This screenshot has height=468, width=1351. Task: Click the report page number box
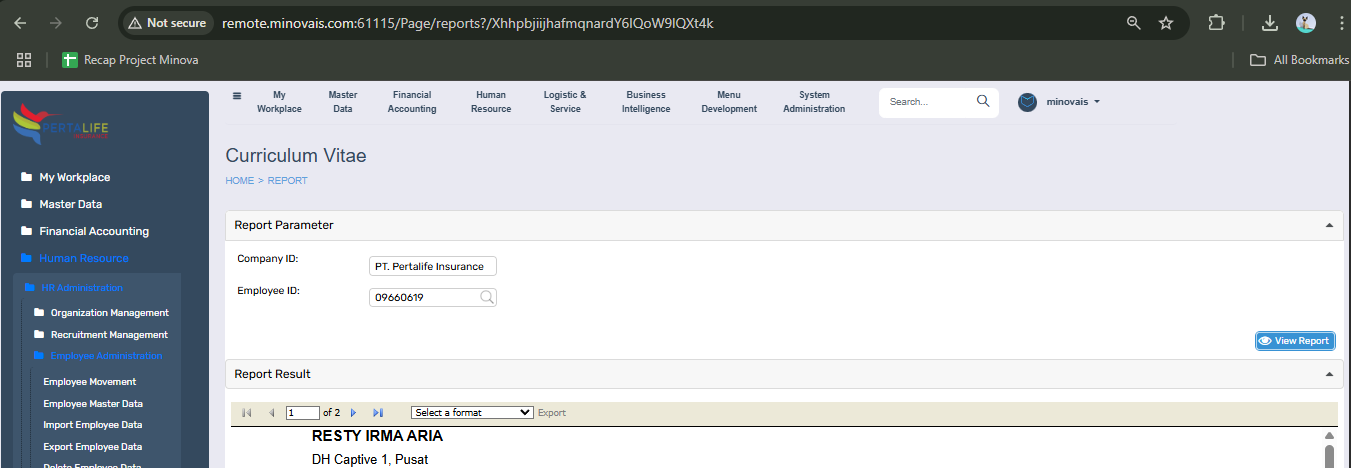302,412
